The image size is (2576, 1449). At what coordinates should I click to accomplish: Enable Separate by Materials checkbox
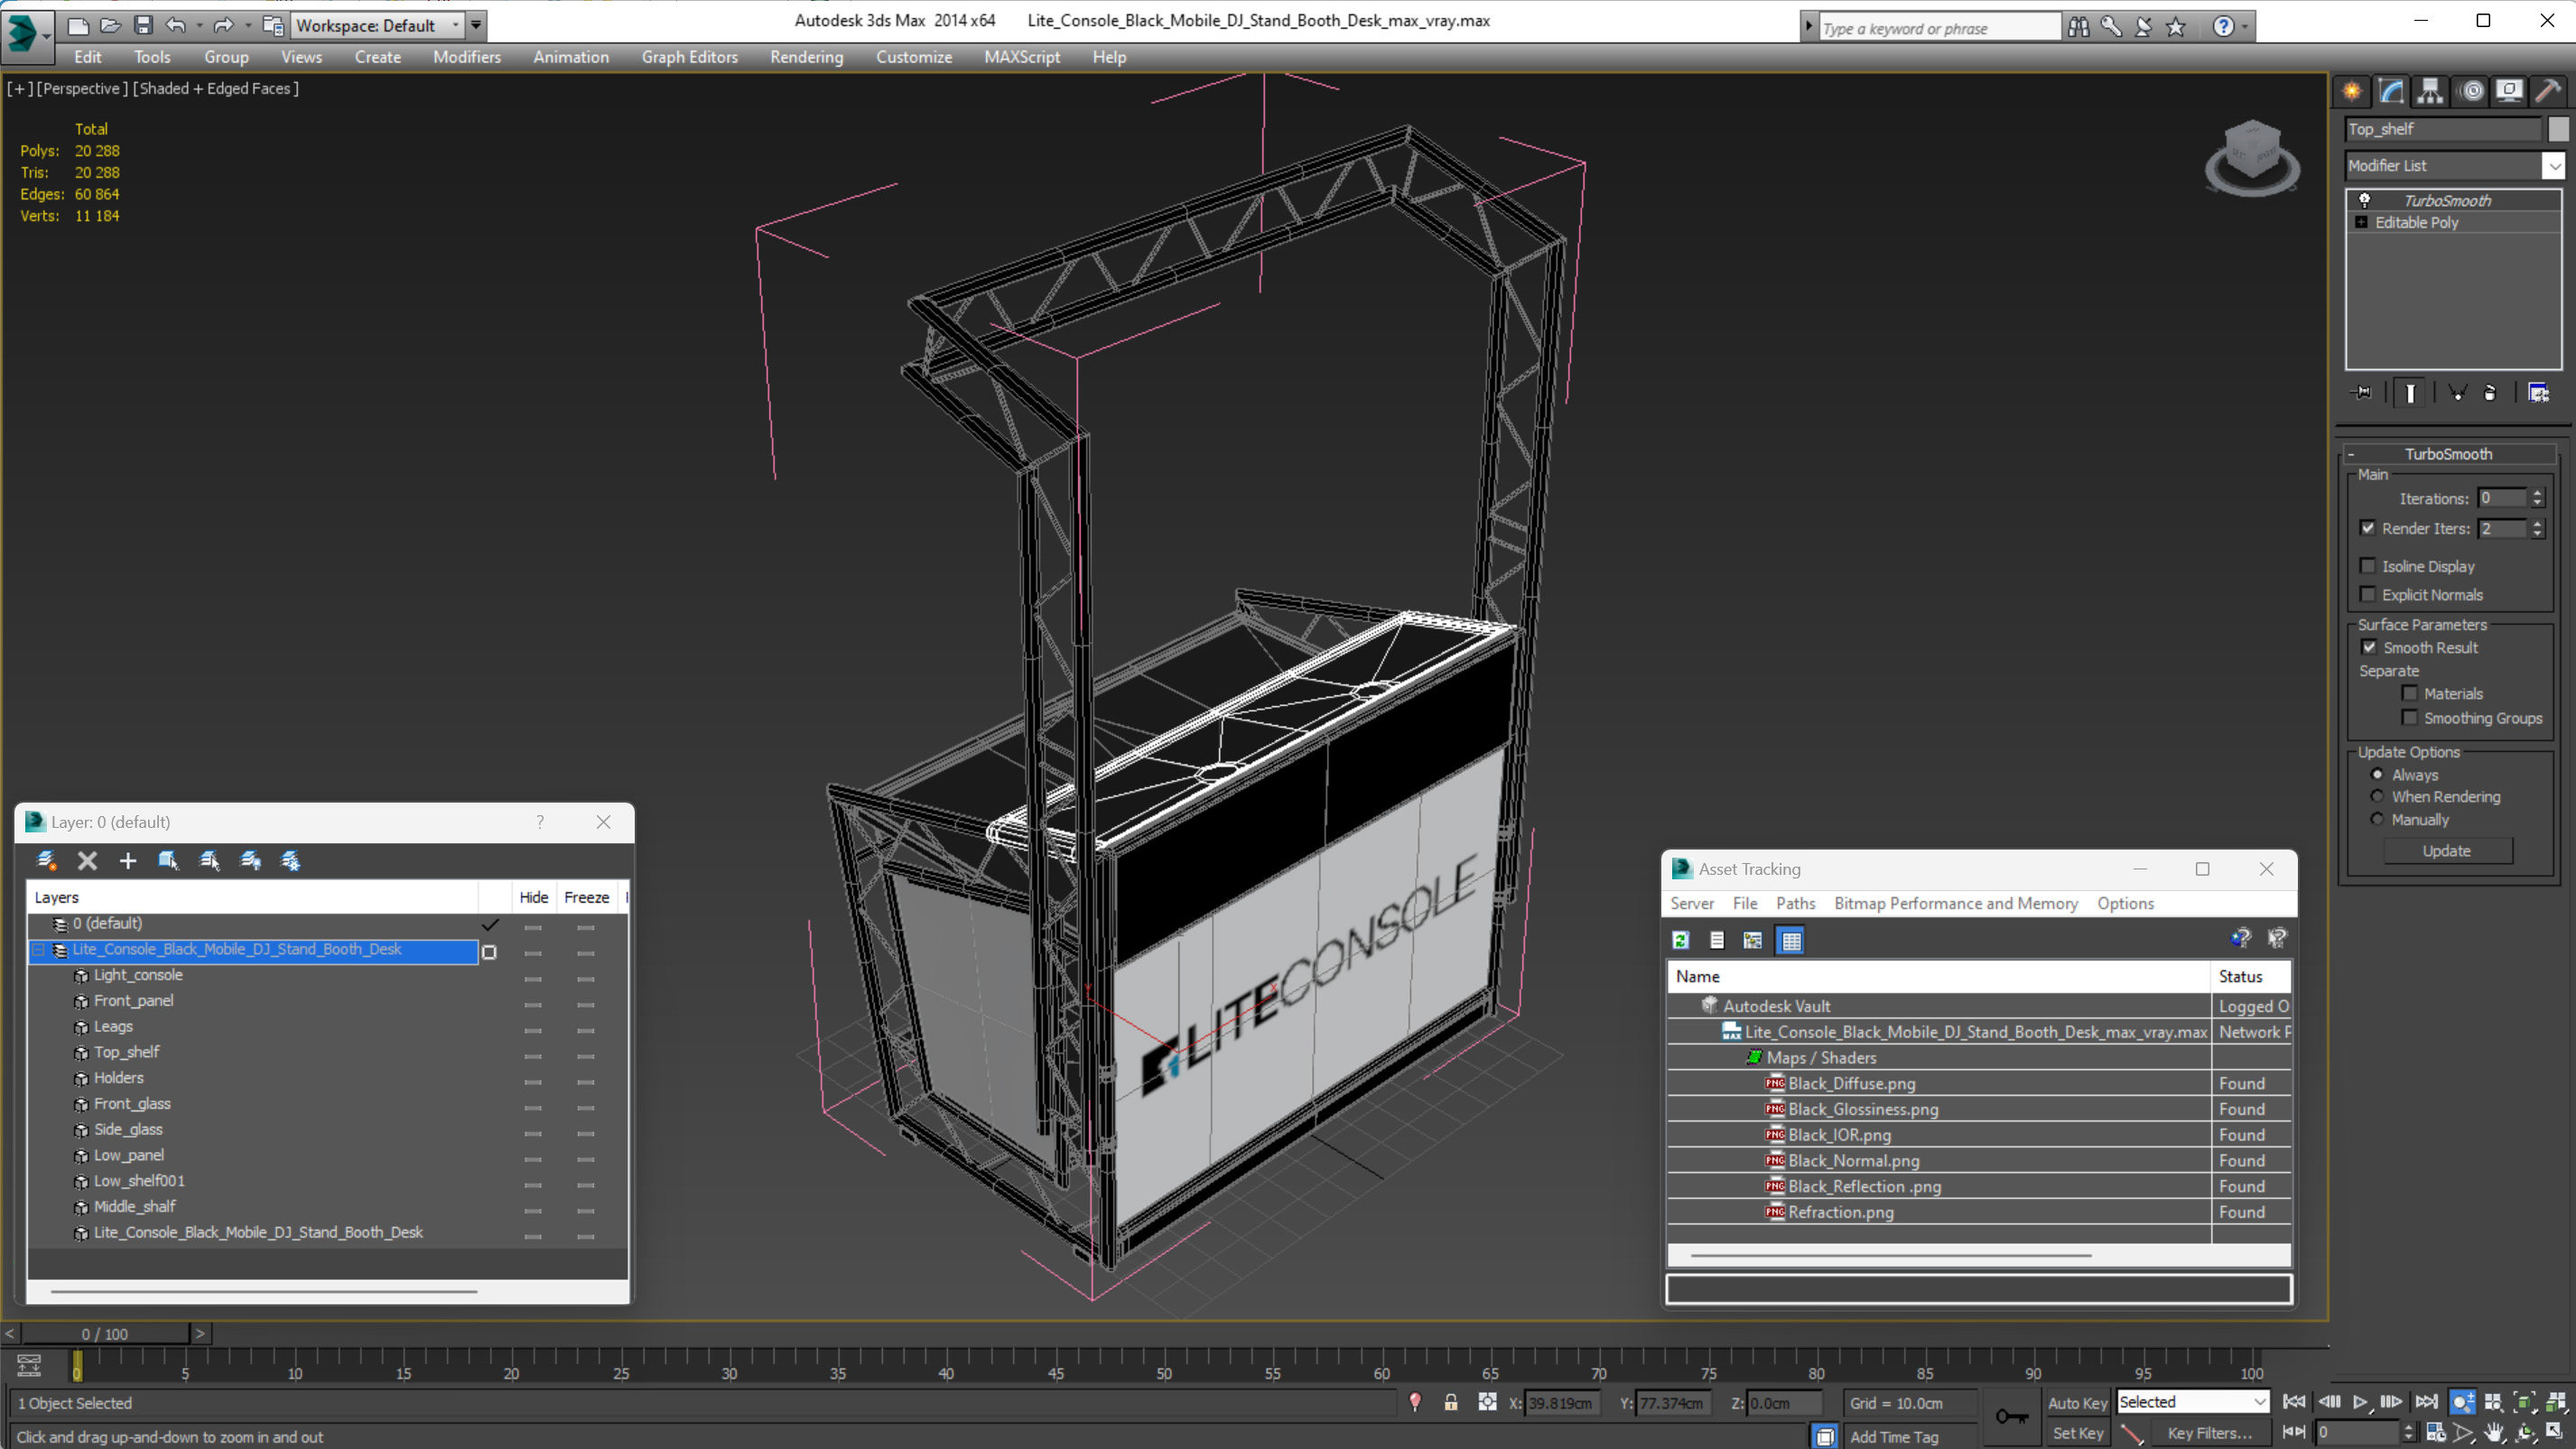tap(2410, 693)
